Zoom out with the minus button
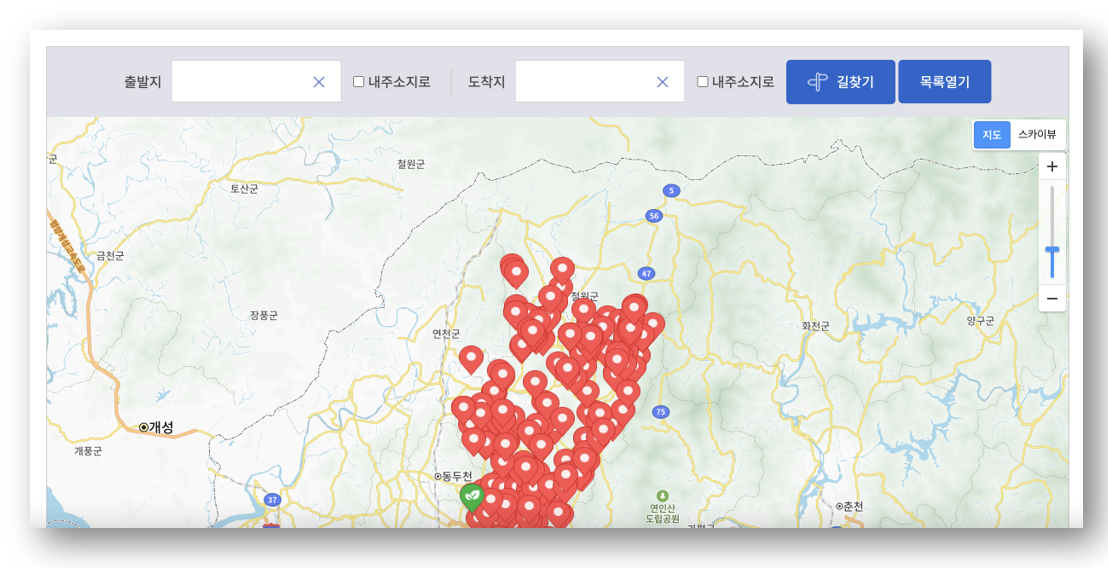The height and width of the screenshot is (568, 1108). (1052, 299)
